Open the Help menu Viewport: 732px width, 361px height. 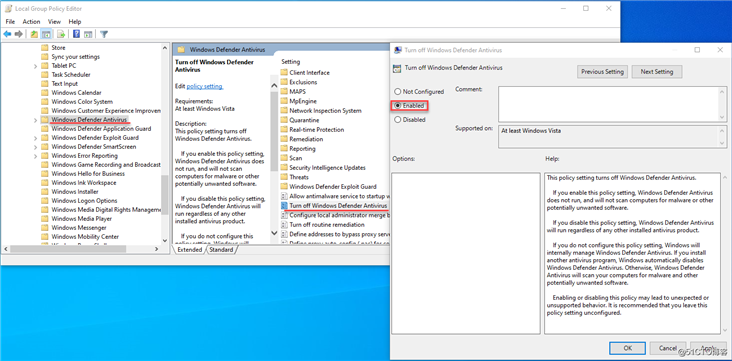tap(75, 21)
